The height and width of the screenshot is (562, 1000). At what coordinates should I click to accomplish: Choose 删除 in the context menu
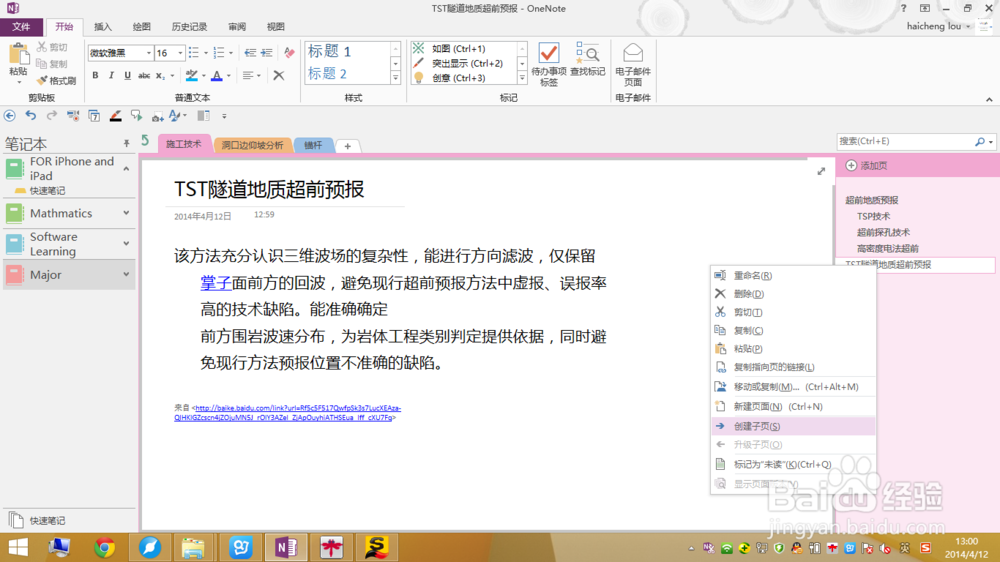click(793, 294)
